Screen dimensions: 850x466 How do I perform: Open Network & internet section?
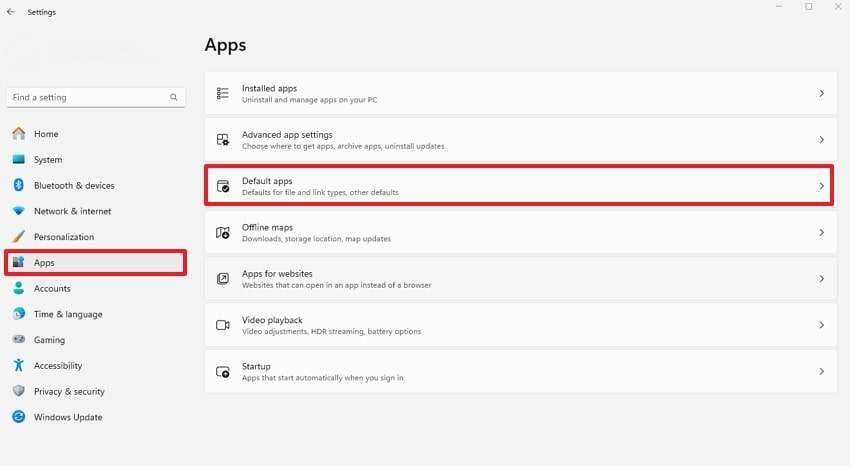95,211
